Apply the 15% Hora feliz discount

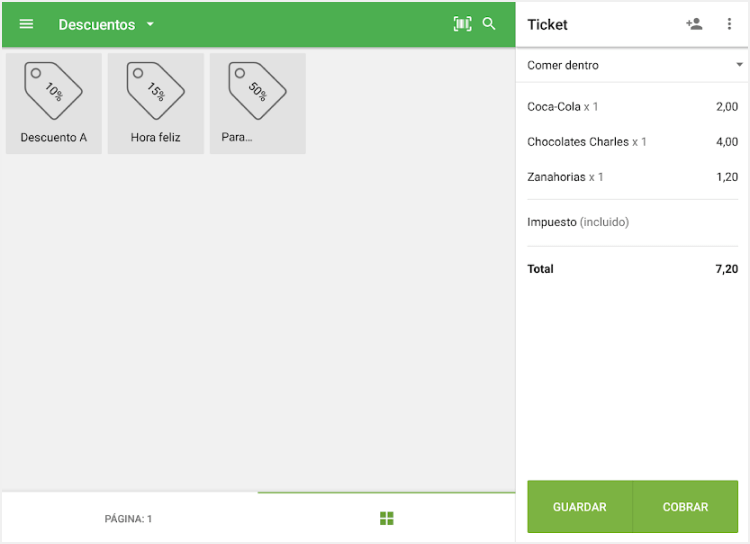[156, 103]
